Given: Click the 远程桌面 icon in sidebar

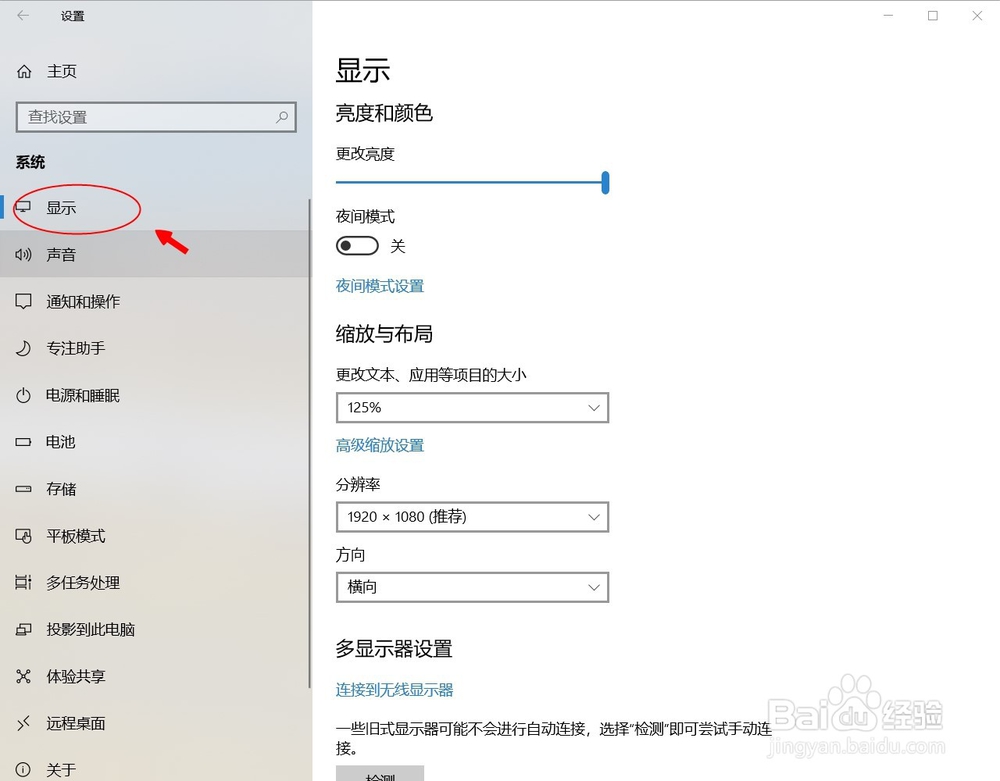Looking at the screenshot, I should (x=23, y=723).
